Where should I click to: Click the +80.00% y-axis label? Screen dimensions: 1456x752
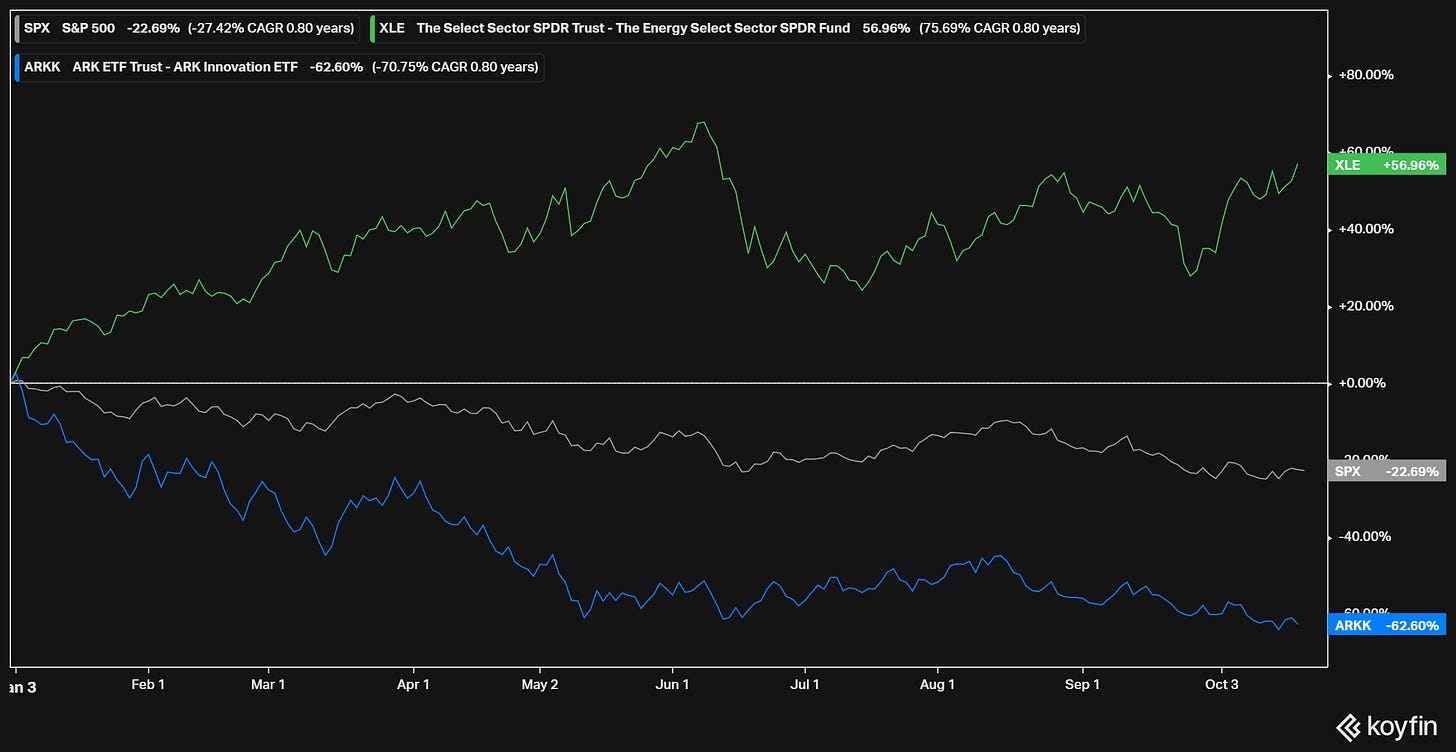pyautogui.click(x=1366, y=75)
